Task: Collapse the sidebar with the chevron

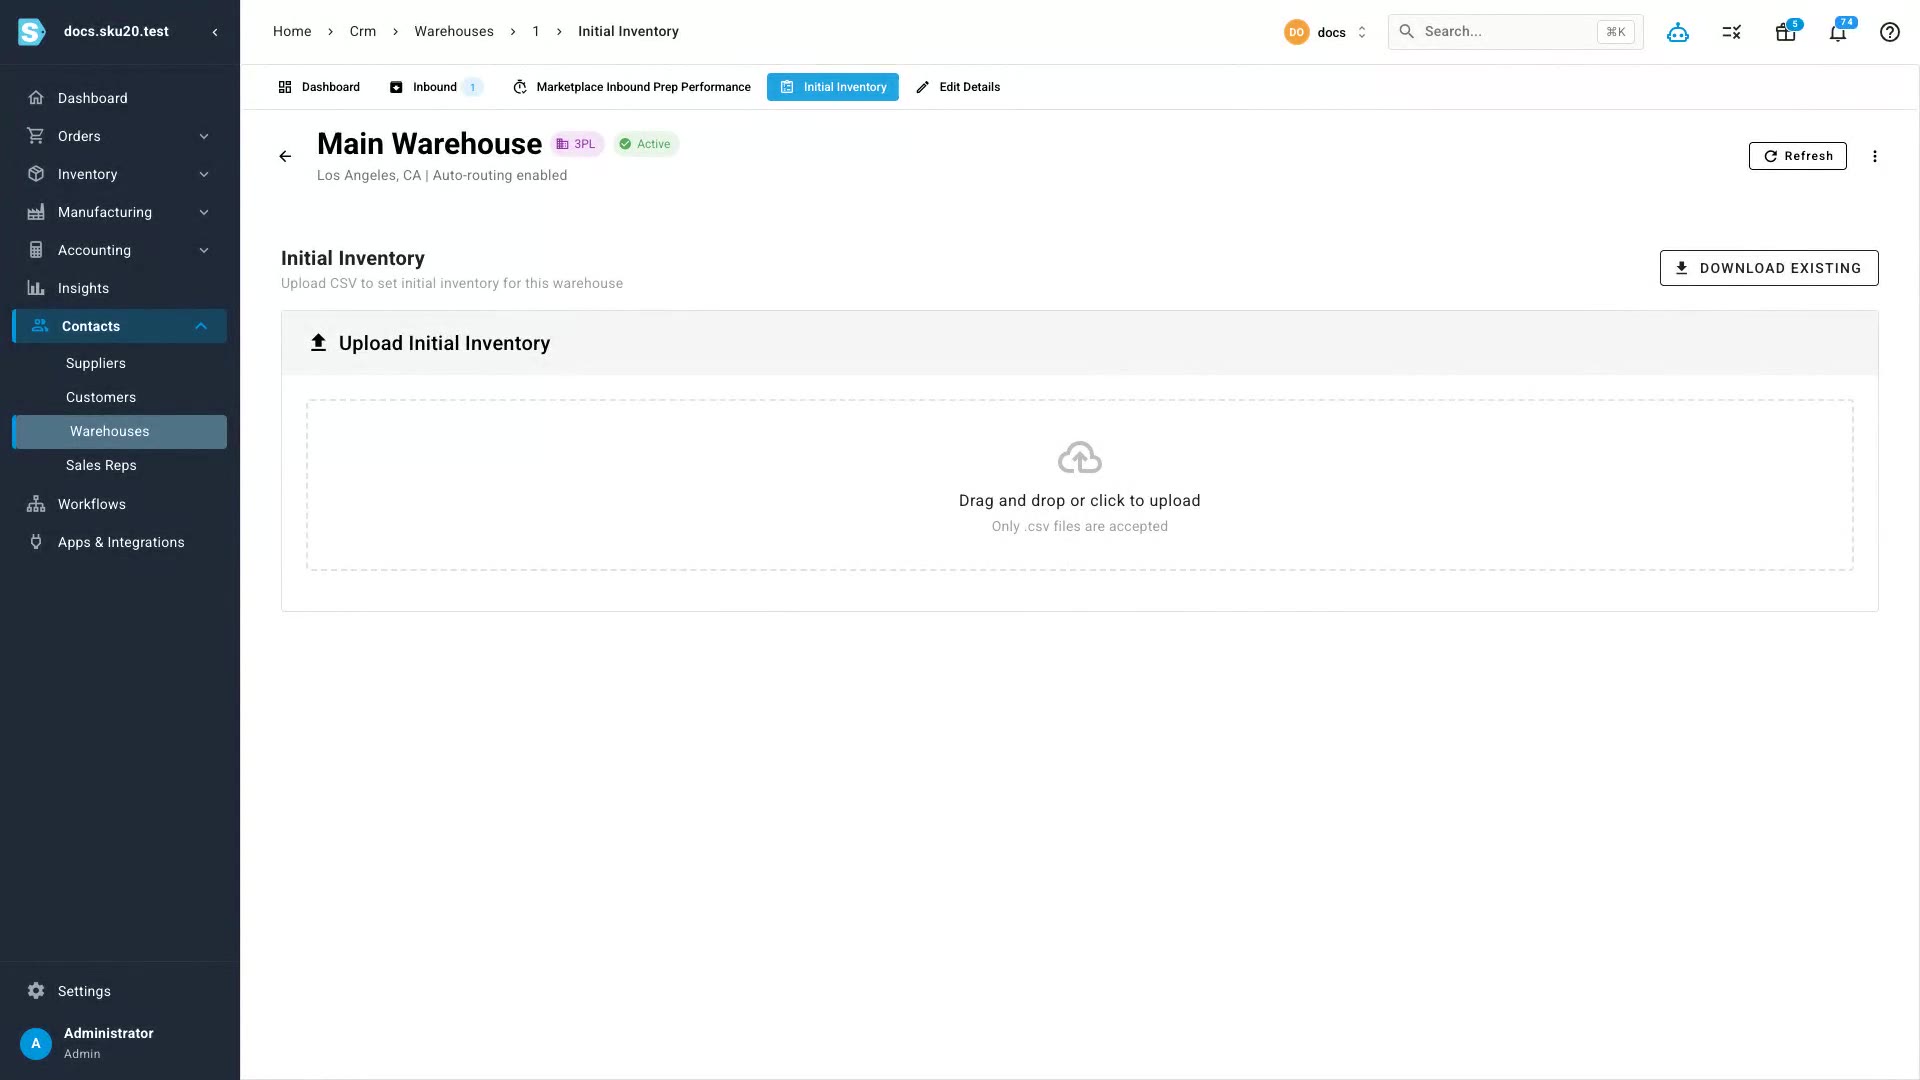Action: point(215,32)
